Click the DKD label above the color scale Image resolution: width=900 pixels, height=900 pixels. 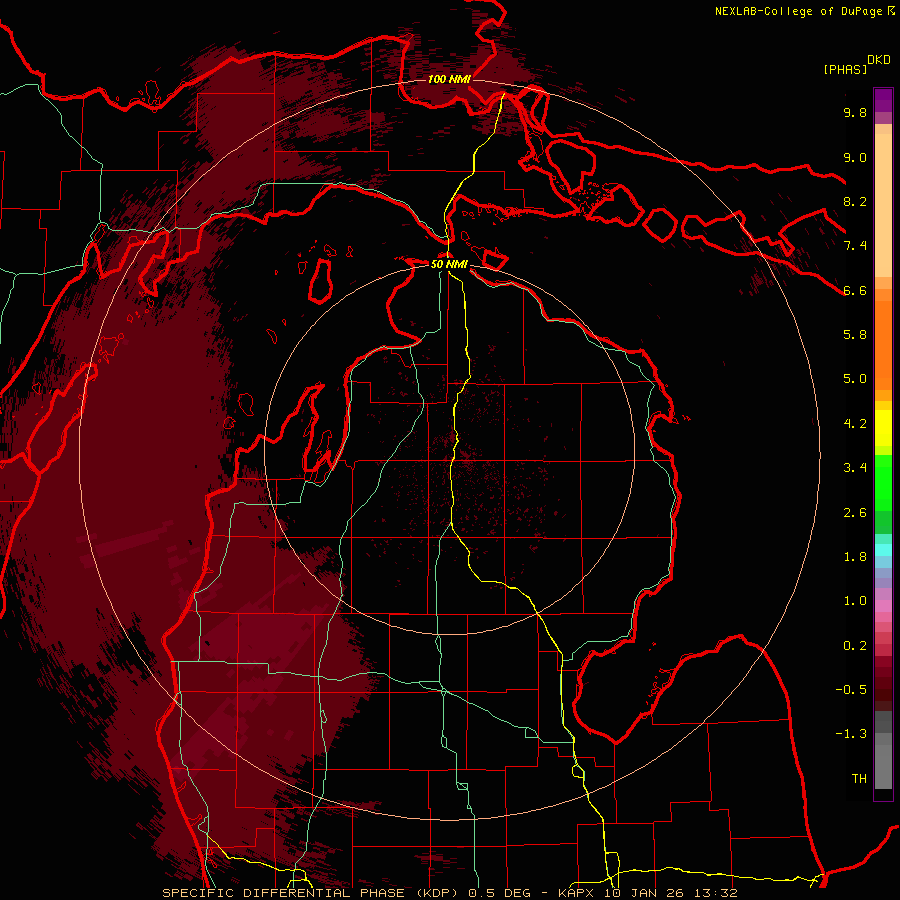(879, 60)
